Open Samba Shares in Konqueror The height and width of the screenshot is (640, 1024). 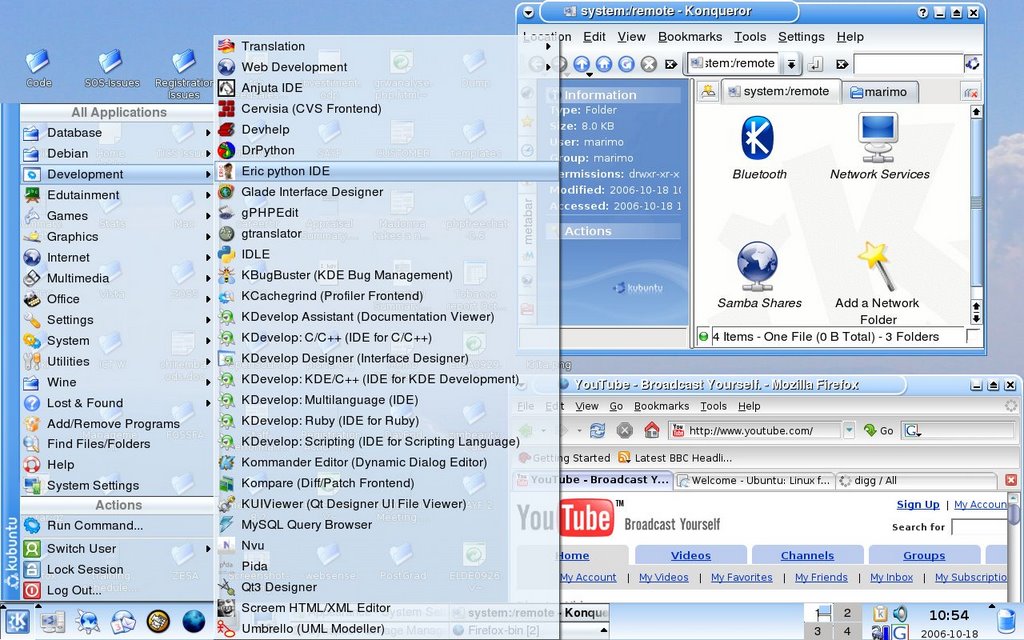759,275
